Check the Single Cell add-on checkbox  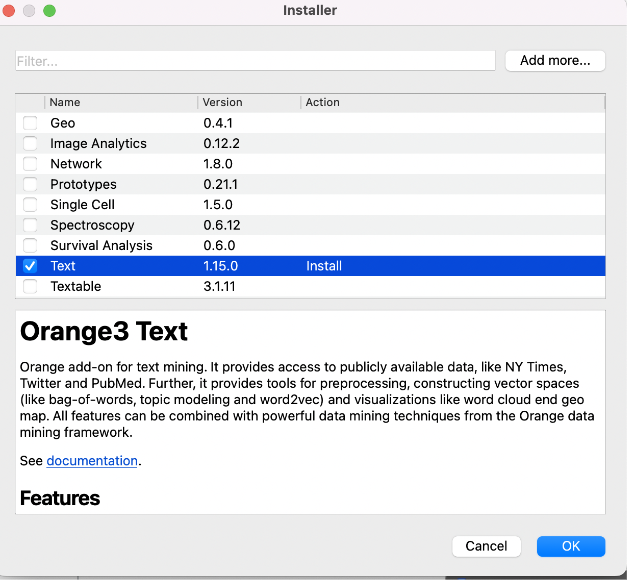point(30,205)
